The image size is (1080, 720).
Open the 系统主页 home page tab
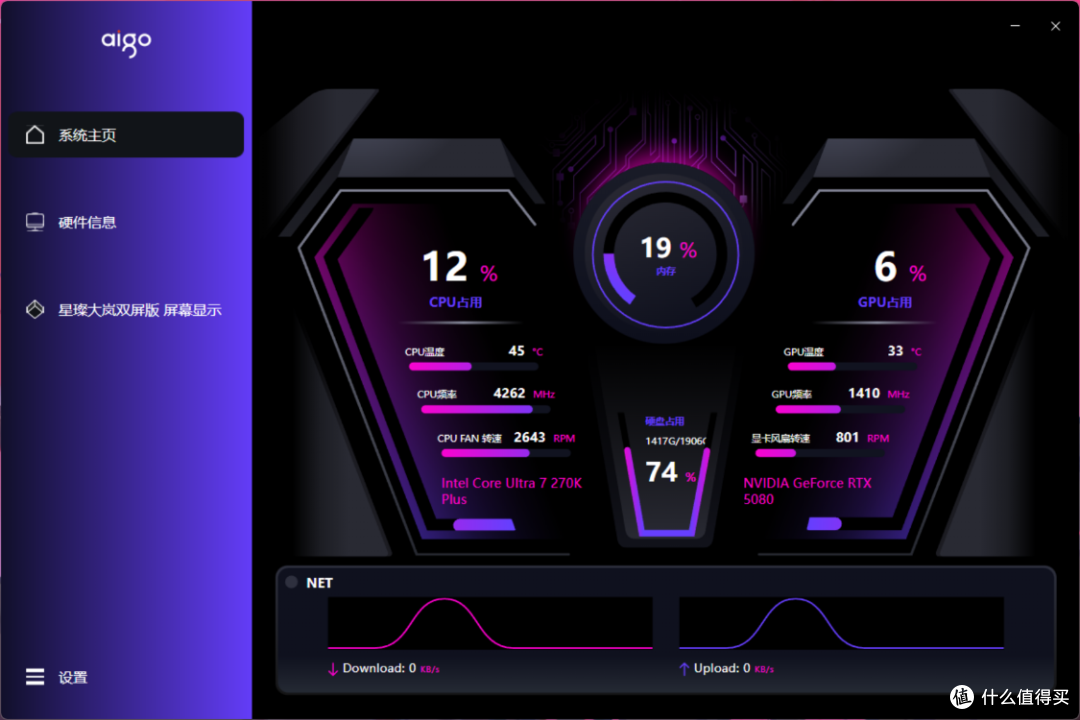coord(126,134)
